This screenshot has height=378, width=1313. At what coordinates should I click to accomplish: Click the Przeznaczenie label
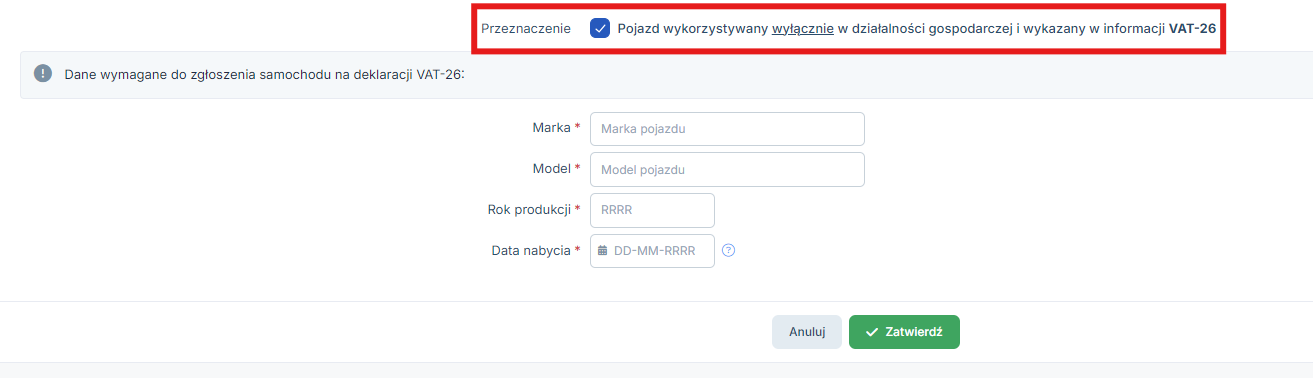(526, 29)
